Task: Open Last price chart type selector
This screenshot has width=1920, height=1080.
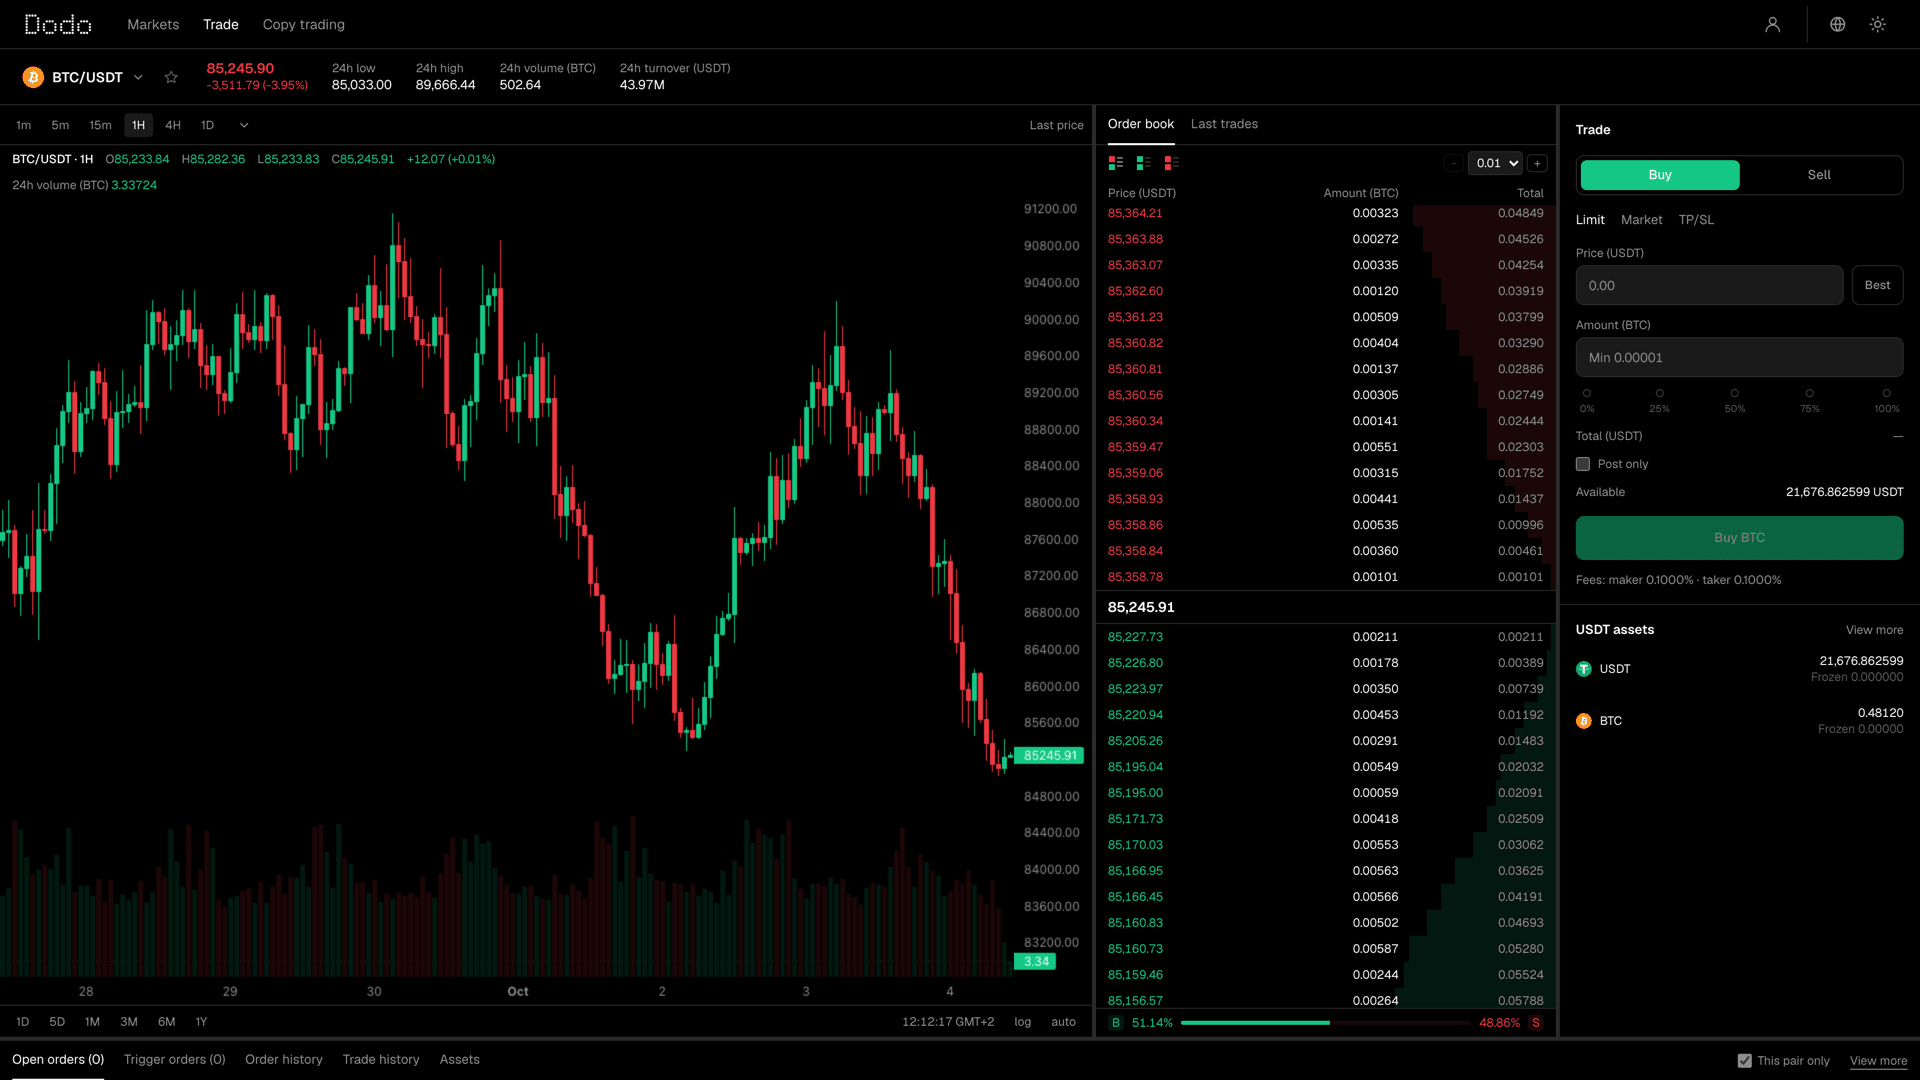Action: pos(1056,125)
